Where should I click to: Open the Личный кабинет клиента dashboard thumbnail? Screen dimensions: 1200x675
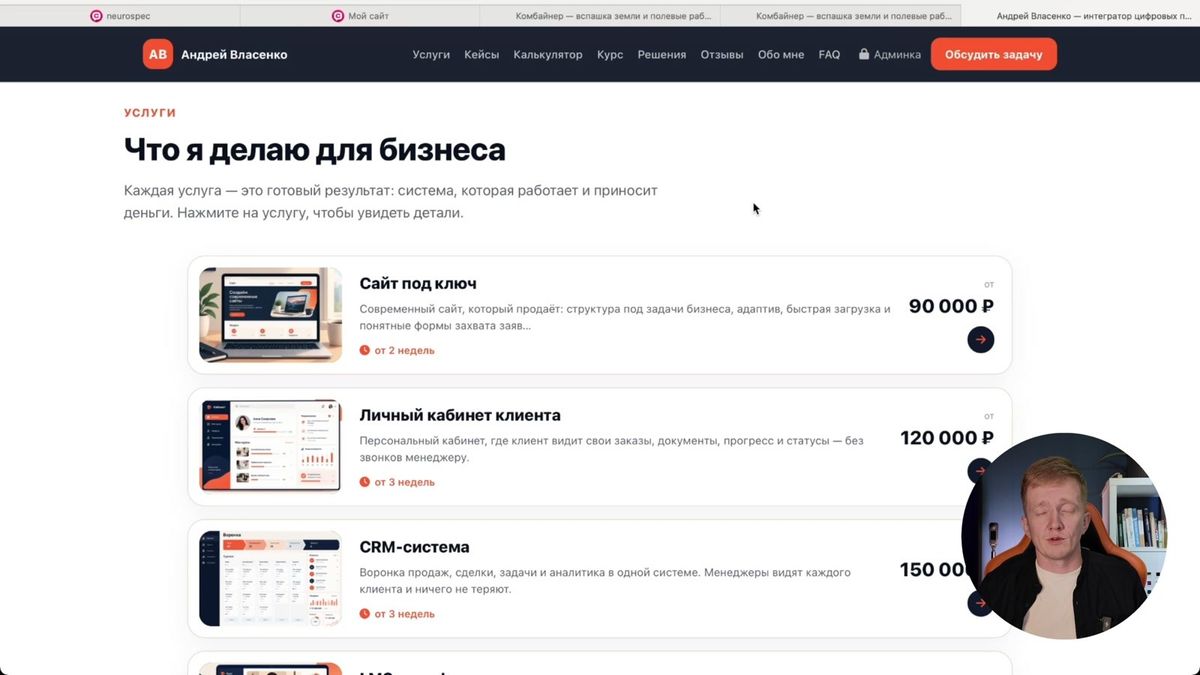point(271,446)
